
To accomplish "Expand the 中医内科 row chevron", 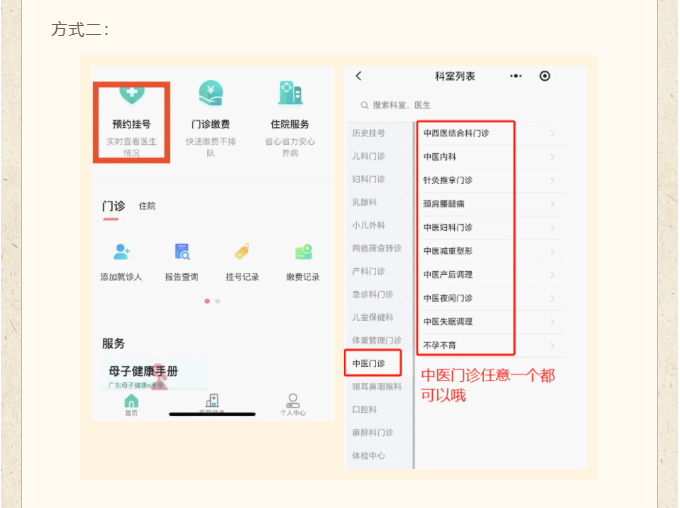I will [x=552, y=157].
